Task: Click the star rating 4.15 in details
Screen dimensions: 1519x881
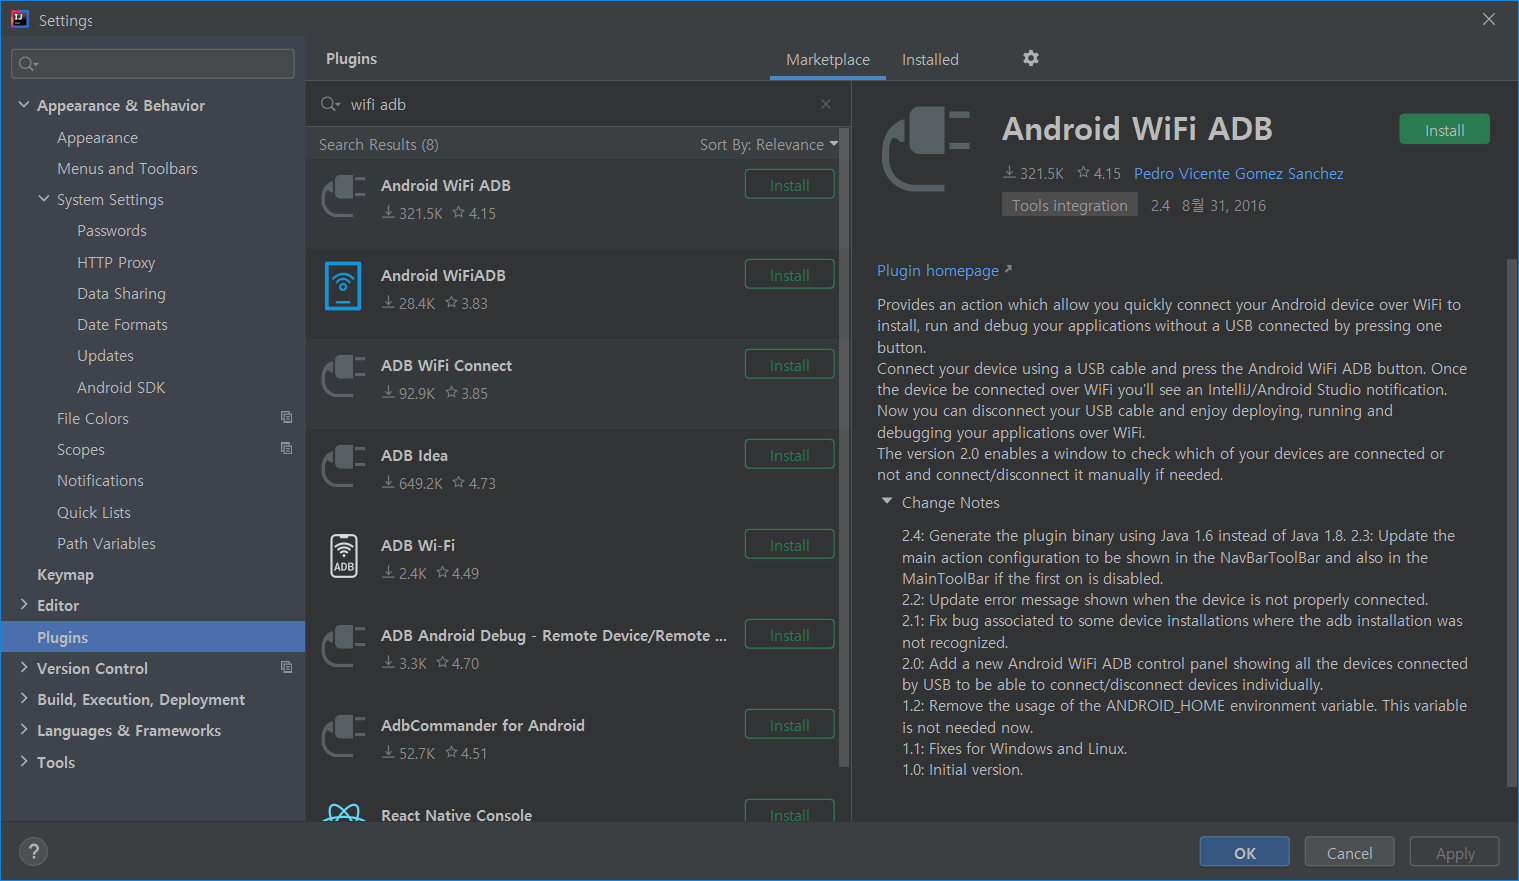Action: tap(1099, 173)
